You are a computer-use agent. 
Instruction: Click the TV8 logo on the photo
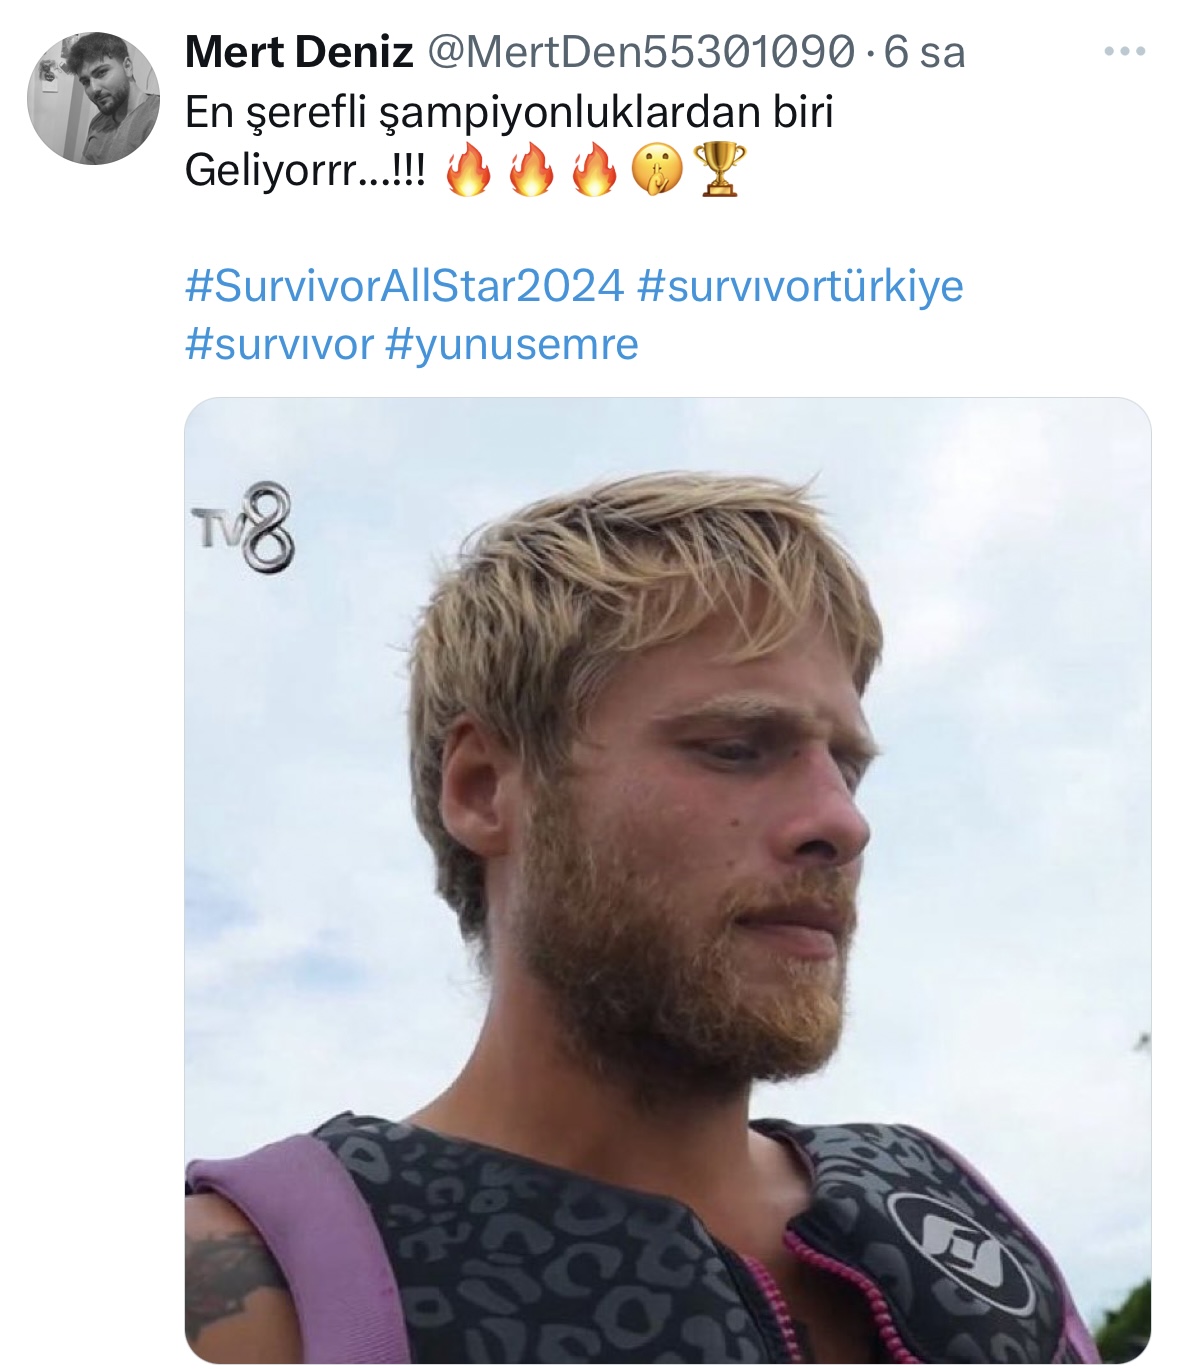coord(244,527)
